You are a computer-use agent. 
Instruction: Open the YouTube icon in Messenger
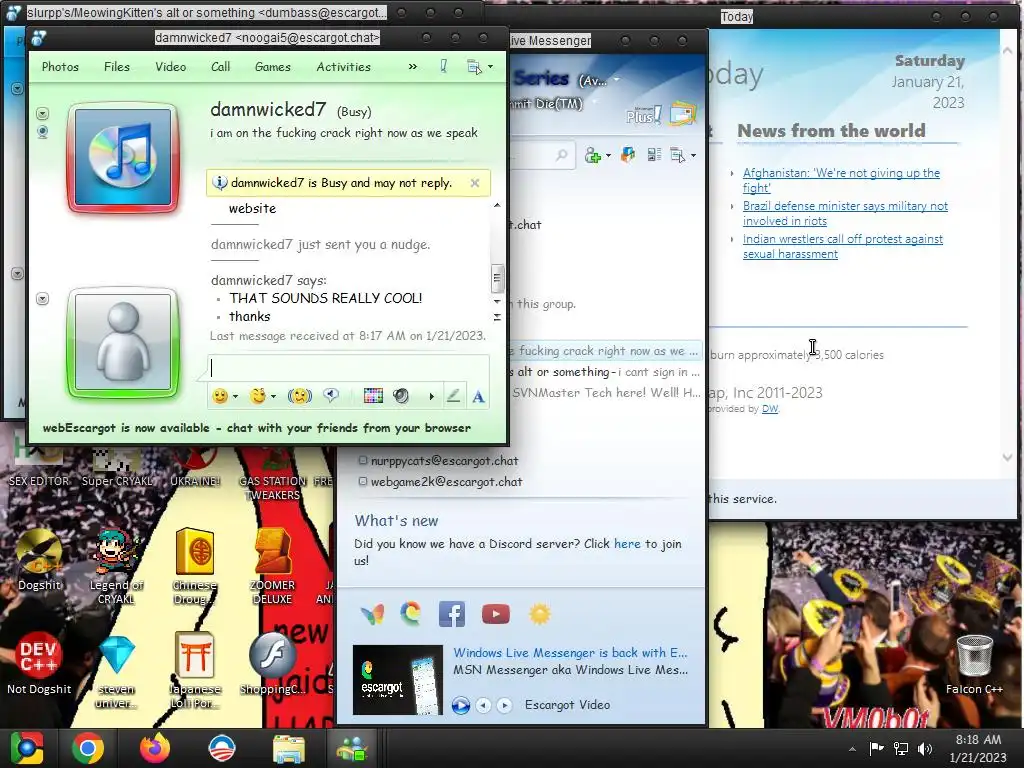click(x=496, y=615)
